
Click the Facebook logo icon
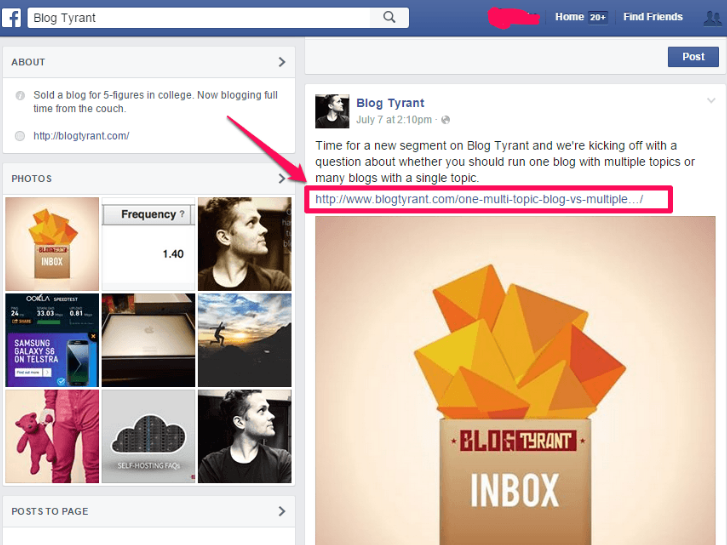(11, 18)
